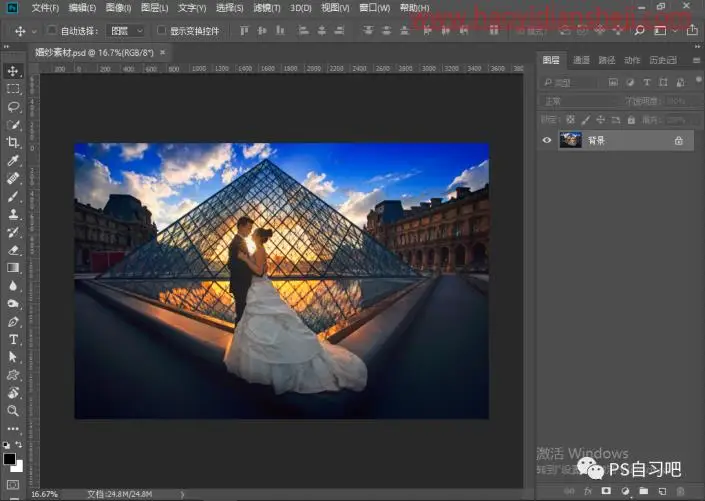Open the Edit Toolbar three-dots button
This screenshot has height=501, width=705.
13,429
